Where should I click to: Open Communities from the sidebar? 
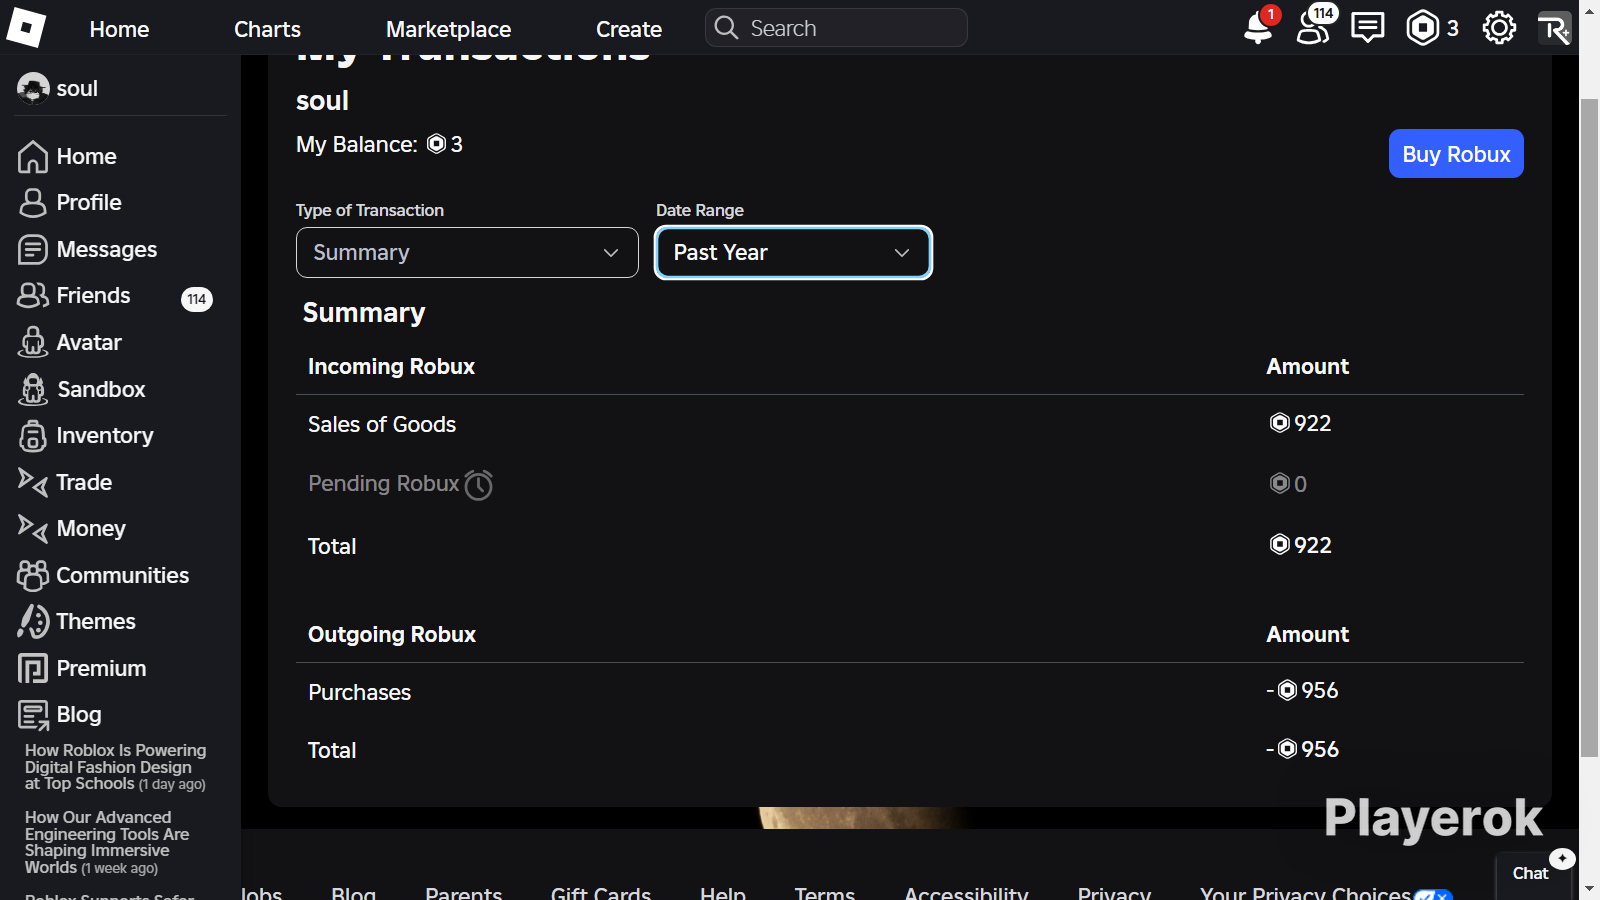coord(103,575)
